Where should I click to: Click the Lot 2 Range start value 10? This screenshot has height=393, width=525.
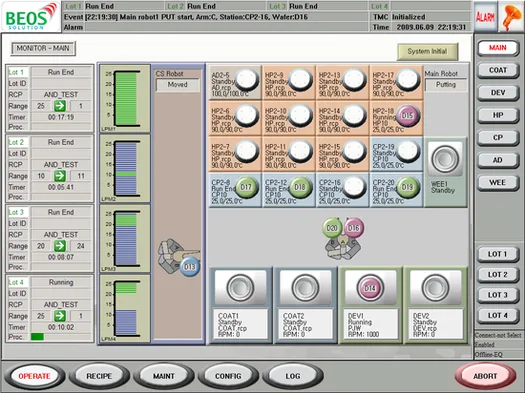(x=41, y=176)
